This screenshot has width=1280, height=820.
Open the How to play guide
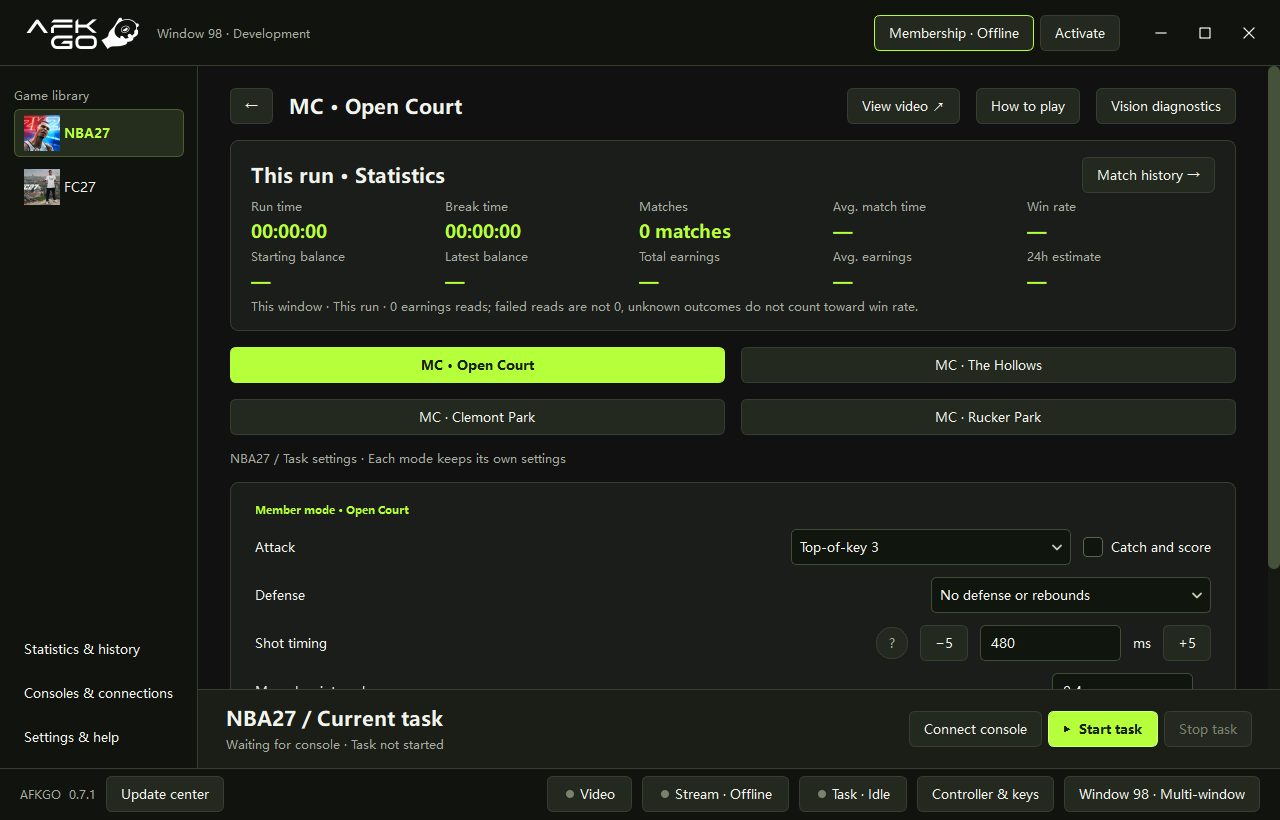[x=1028, y=106]
